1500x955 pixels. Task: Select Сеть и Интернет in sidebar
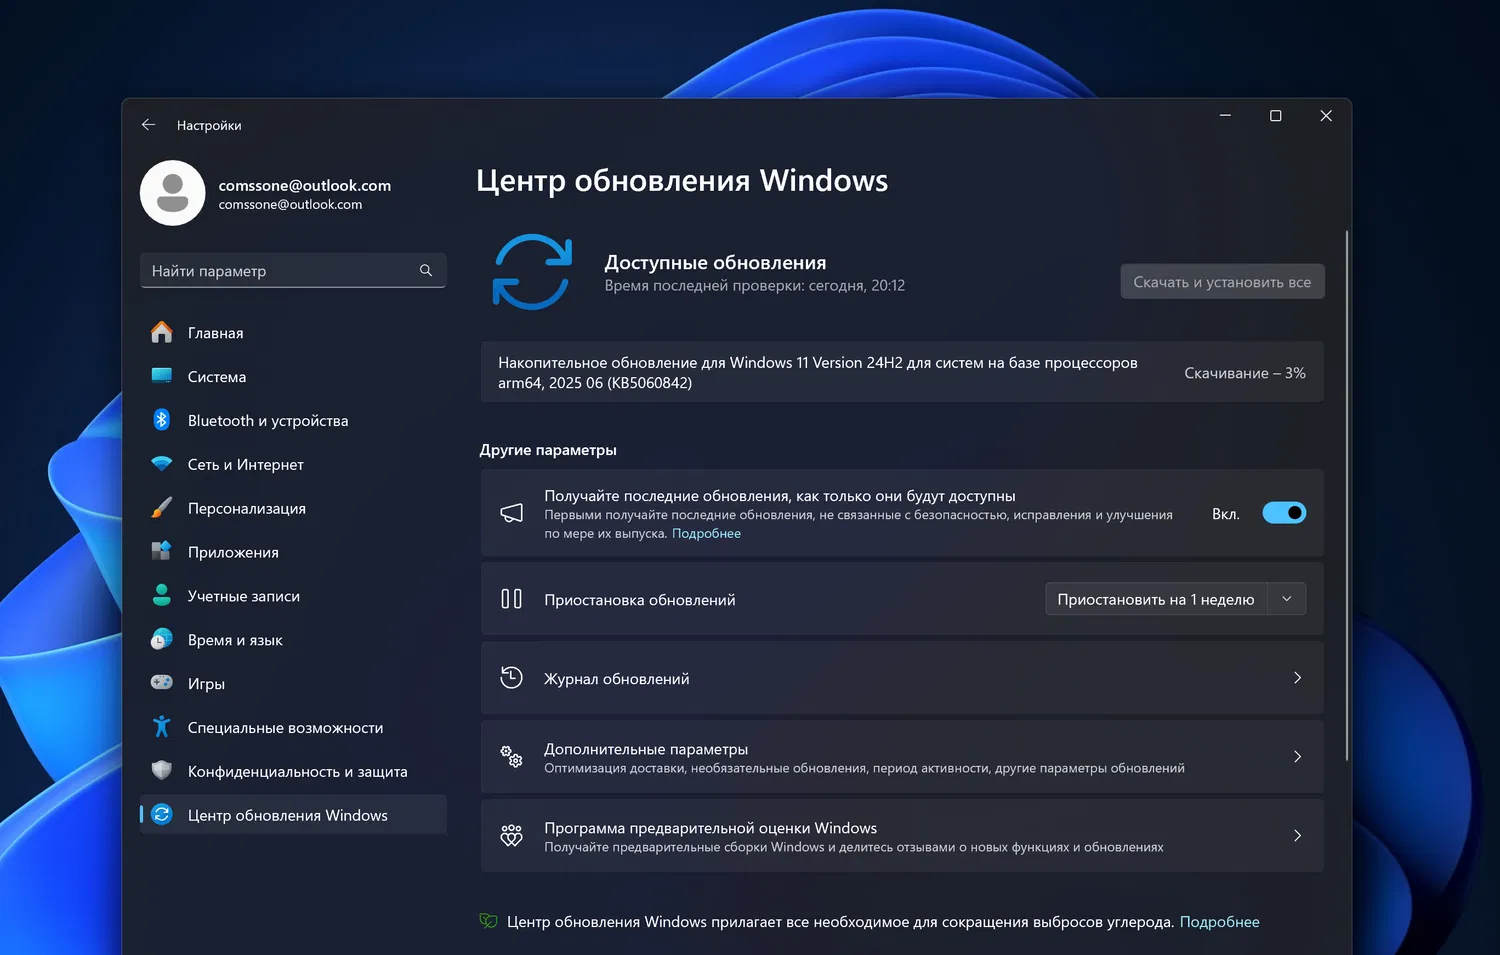pyautogui.click(x=293, y=465)
